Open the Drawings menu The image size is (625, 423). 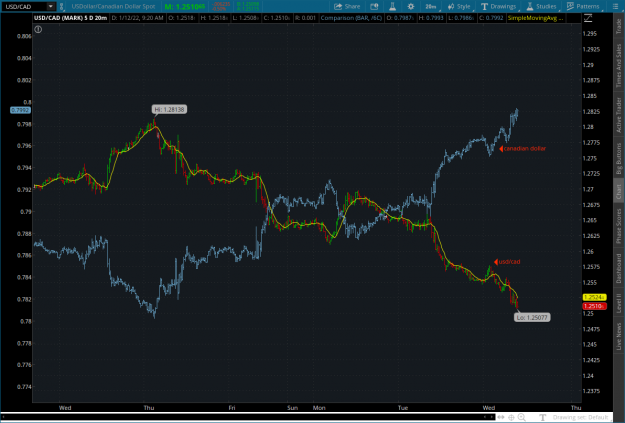pos(498,6)
